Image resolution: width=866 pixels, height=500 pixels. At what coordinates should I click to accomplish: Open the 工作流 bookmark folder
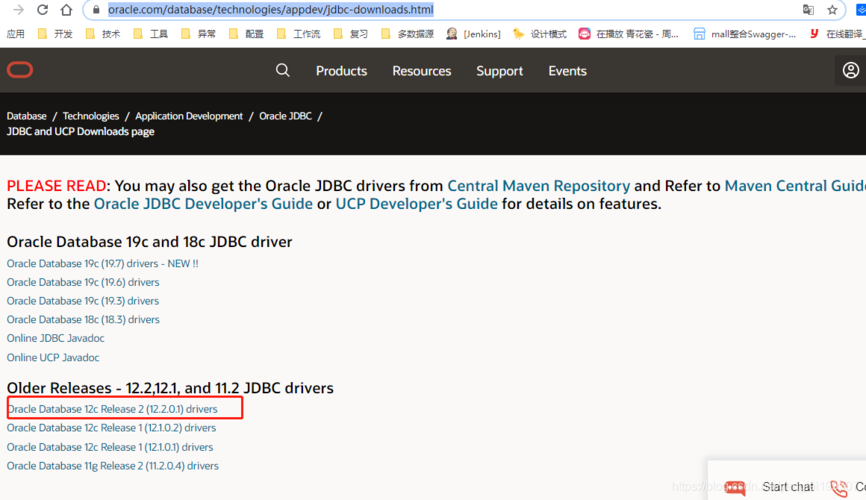tap(298, 34)
